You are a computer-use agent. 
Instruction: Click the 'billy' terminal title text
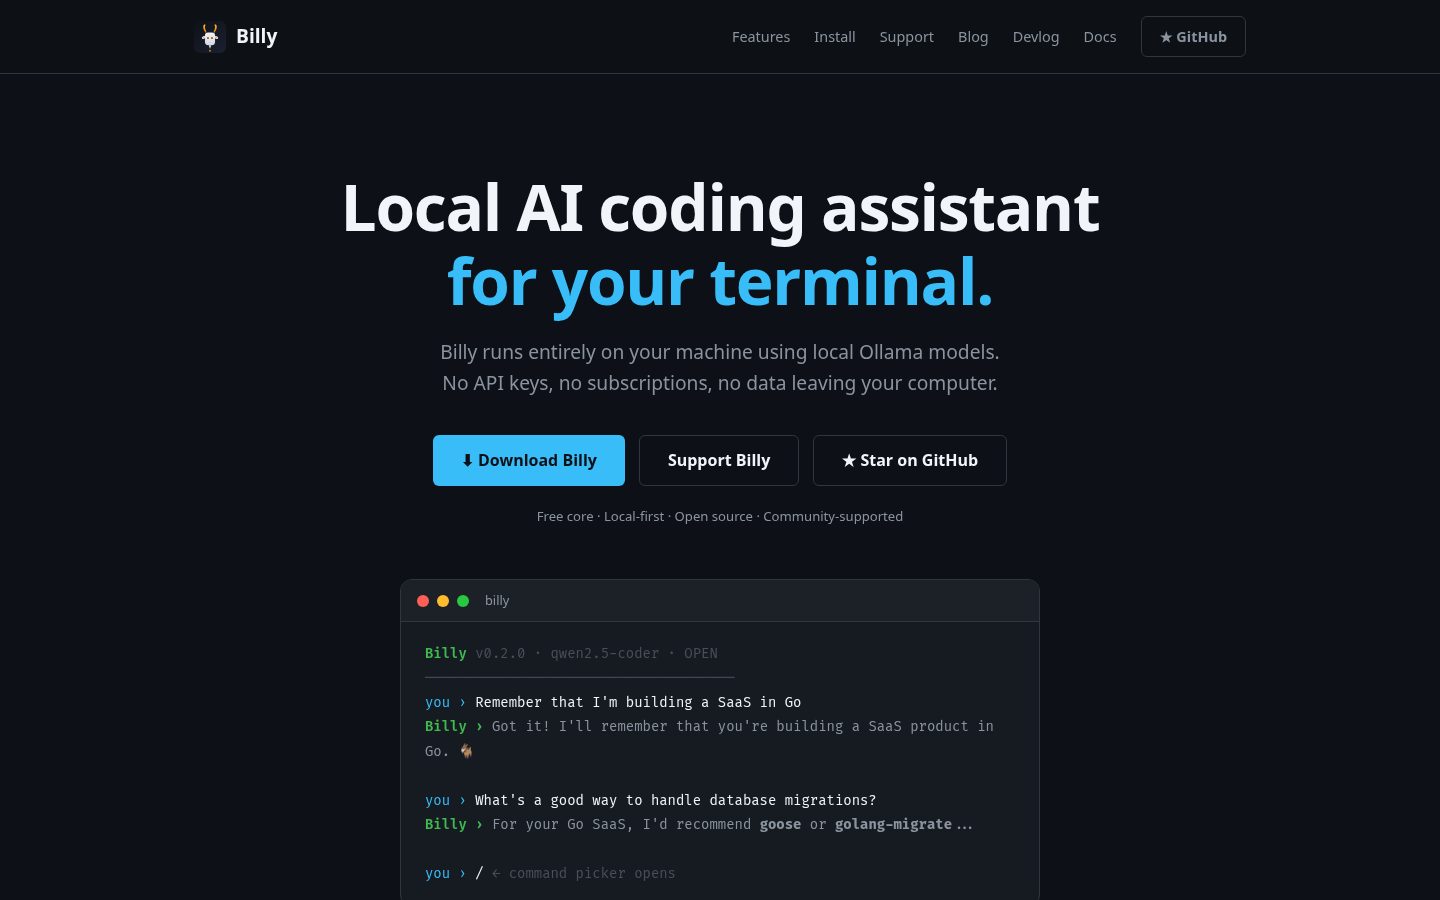point(497,601)
